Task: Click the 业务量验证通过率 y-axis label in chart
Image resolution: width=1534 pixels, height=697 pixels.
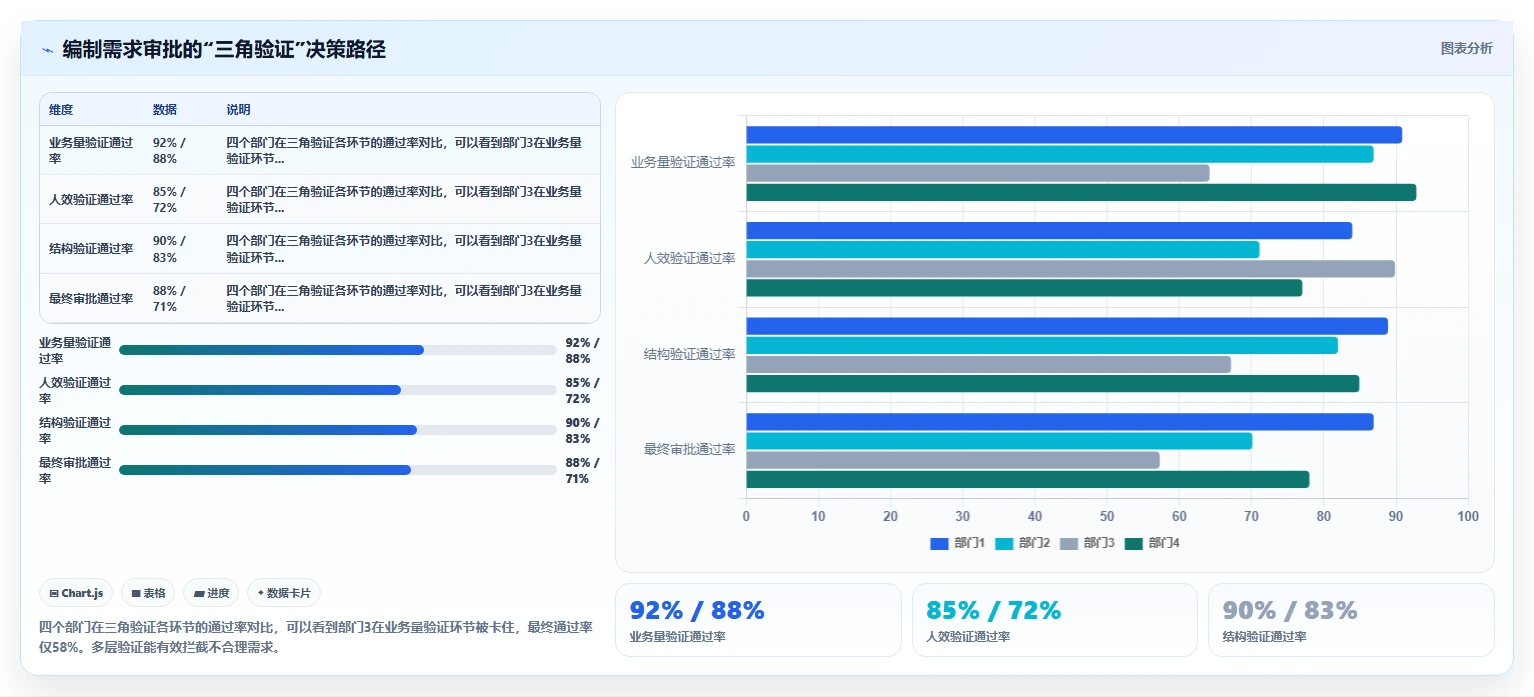Action: coord(683,163)
